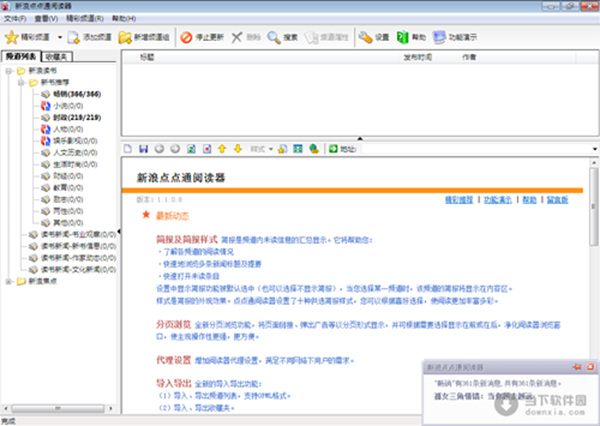
Task: Open the 帮助(H) menu
Action: [124, 18]
